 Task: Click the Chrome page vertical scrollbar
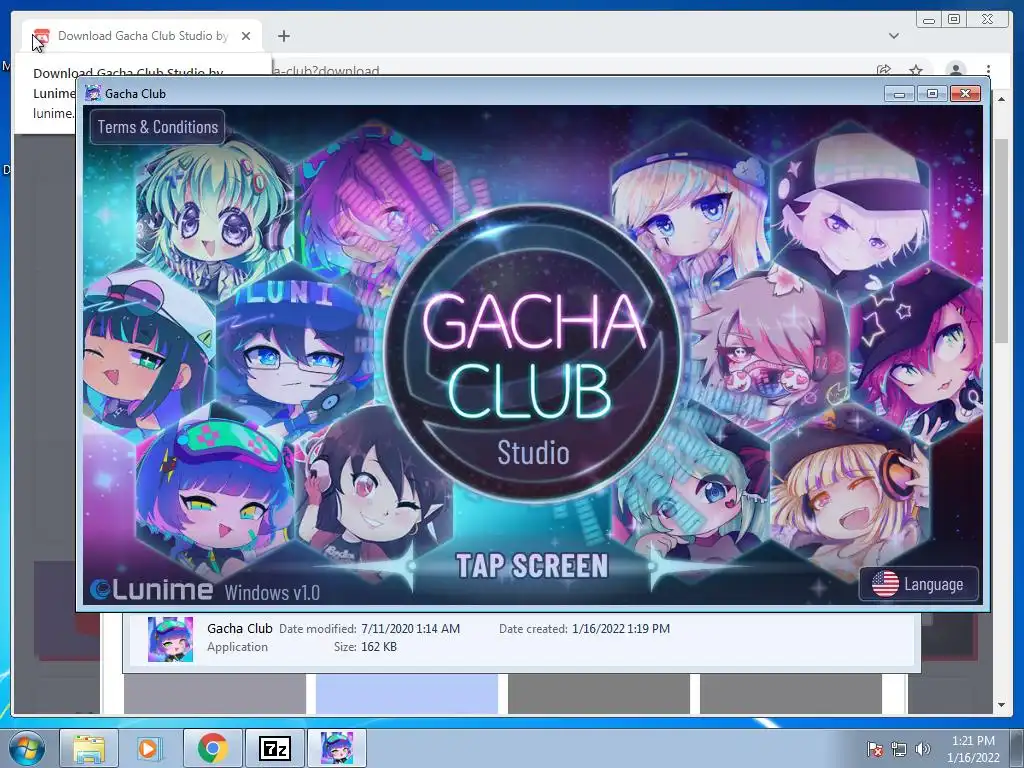[1000, 240]
